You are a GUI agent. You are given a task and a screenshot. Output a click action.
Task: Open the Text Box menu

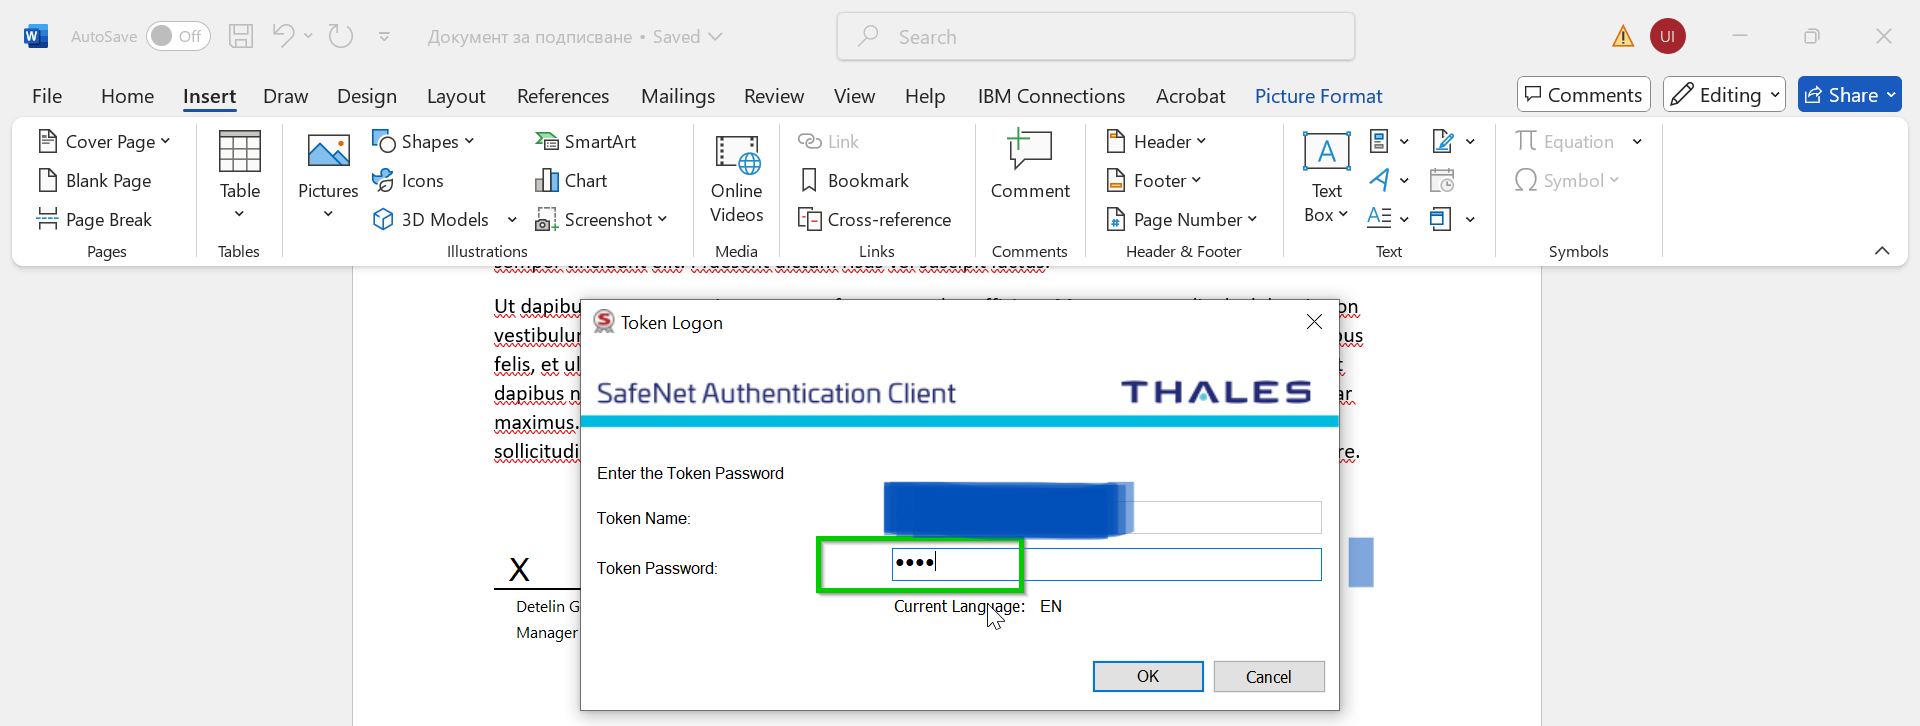click(x=1327, y=178)
